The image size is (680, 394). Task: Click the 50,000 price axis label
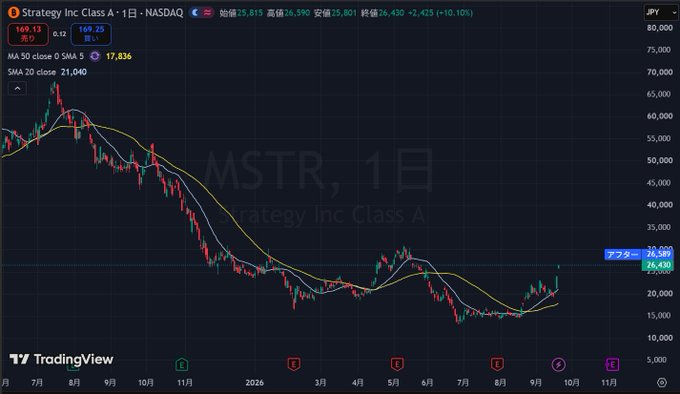click(x=660, y=160)
